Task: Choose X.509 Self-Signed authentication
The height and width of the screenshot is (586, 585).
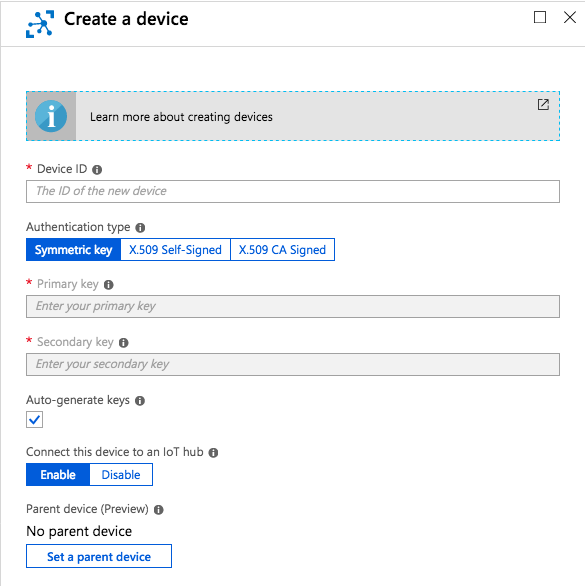Action: pyautogui.click(x=175, y=250)
